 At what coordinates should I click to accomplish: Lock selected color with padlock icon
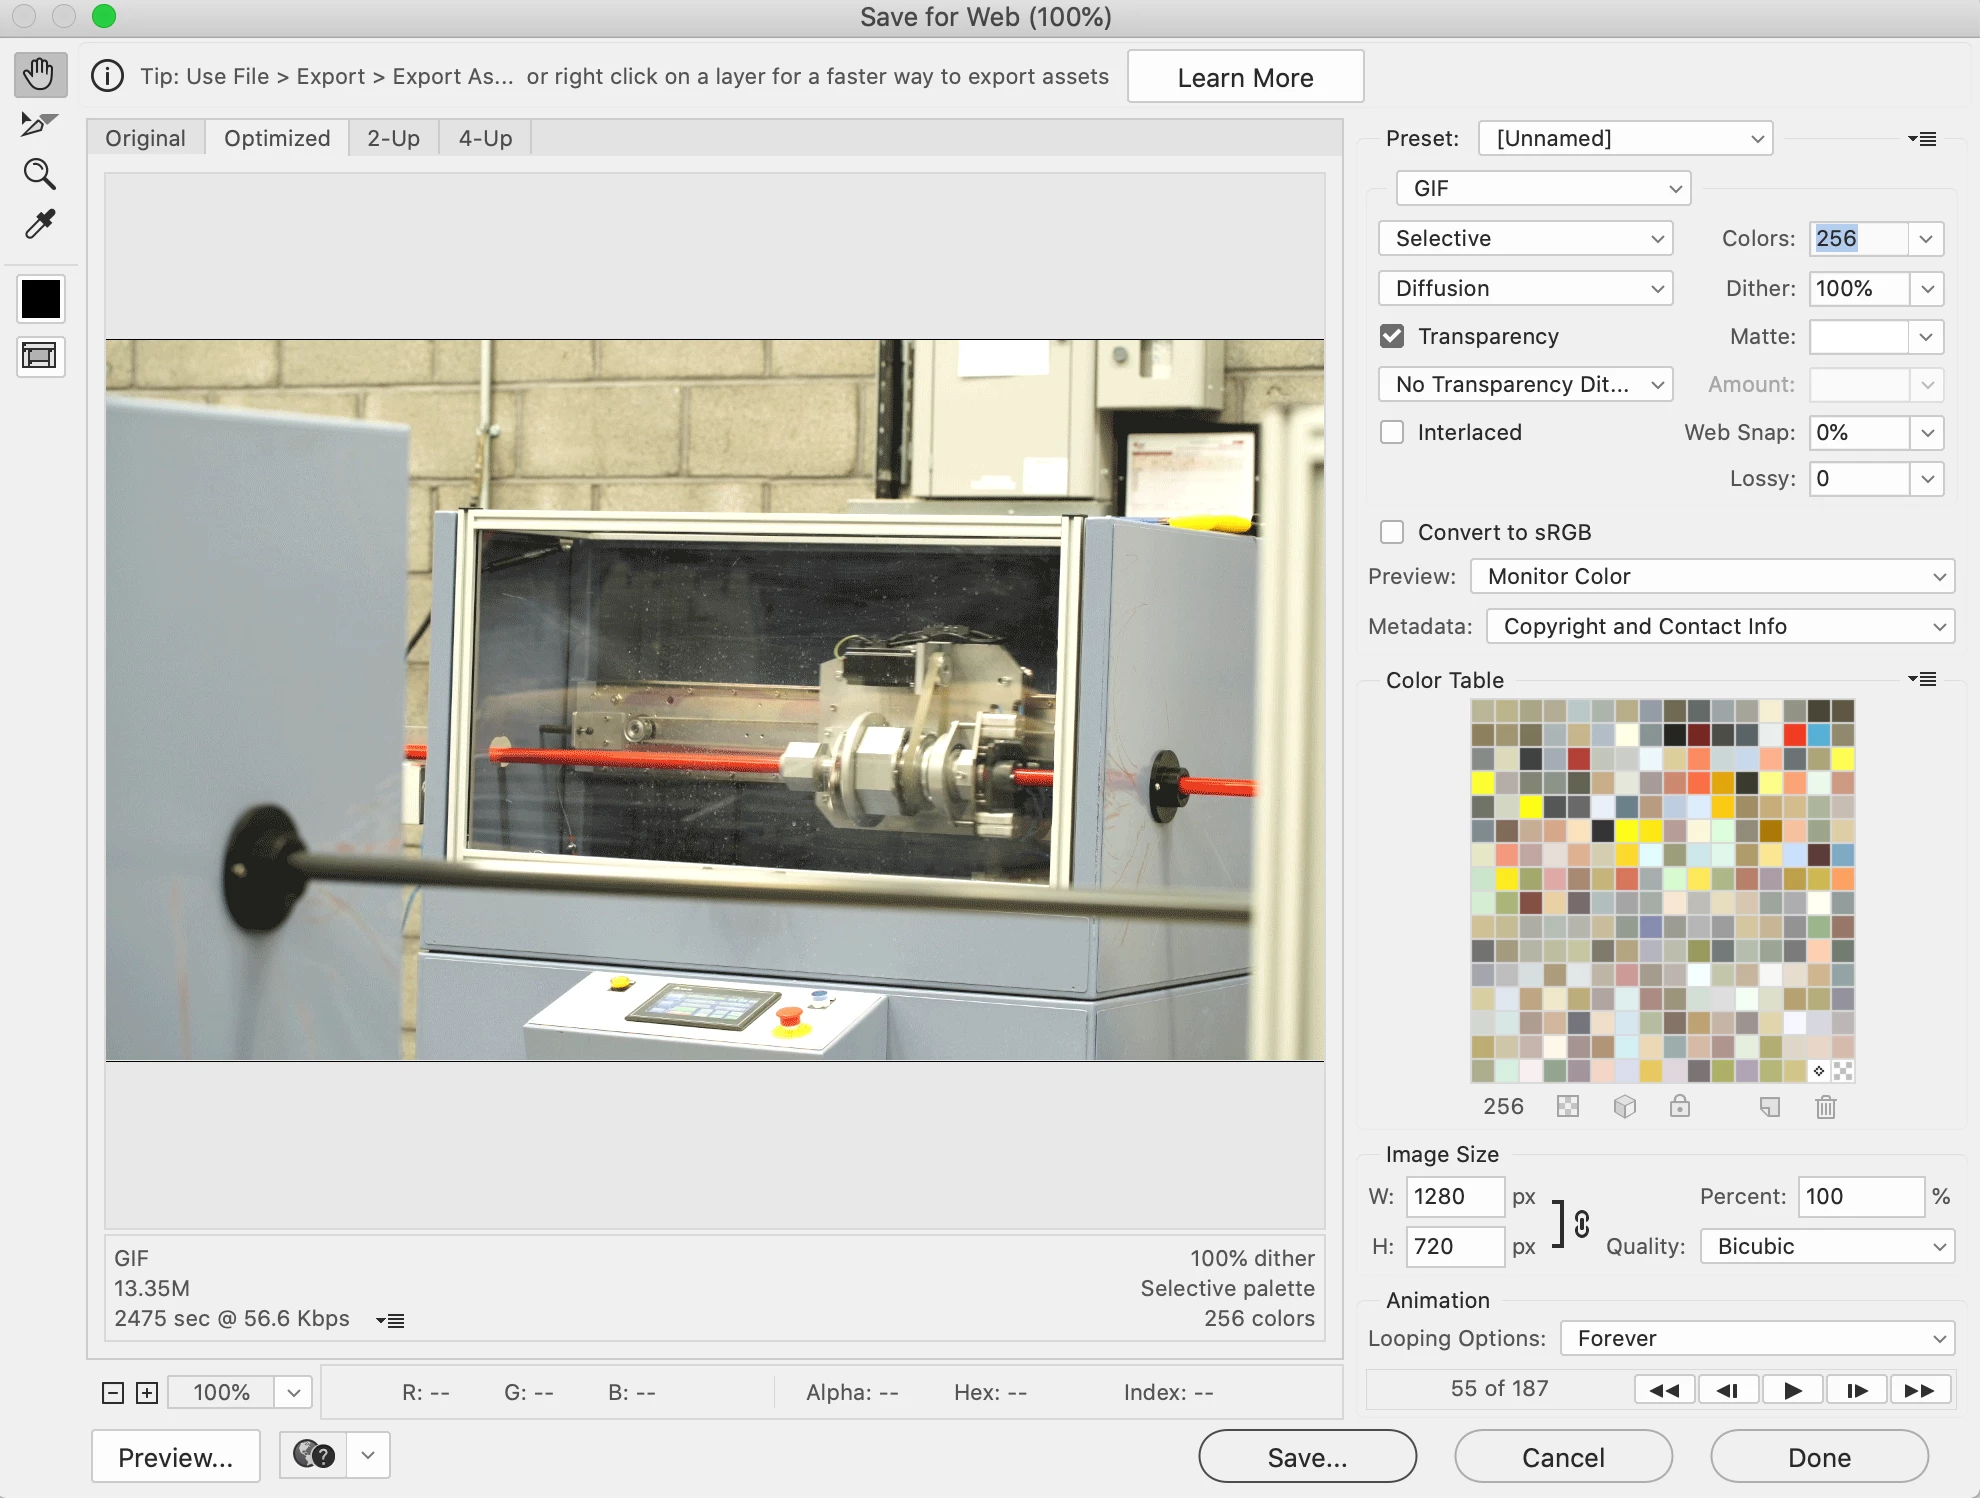click(1679, 1107)
